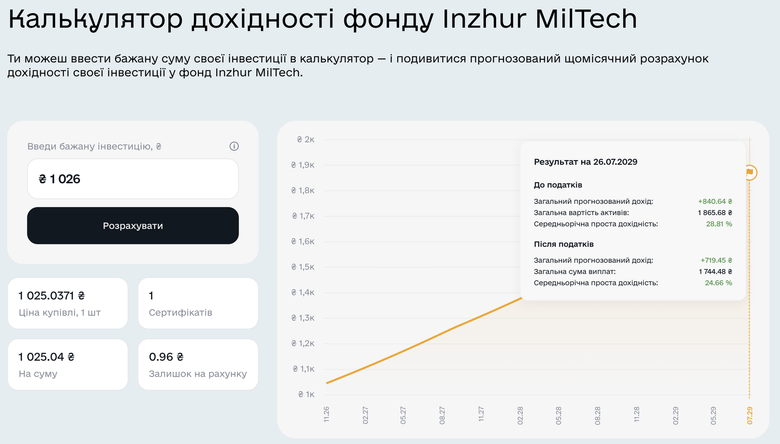Select the 1 744.48 ₴ payout value
Image resolution: width=780 pixels, height=444 pixels.
coord(715,271)
